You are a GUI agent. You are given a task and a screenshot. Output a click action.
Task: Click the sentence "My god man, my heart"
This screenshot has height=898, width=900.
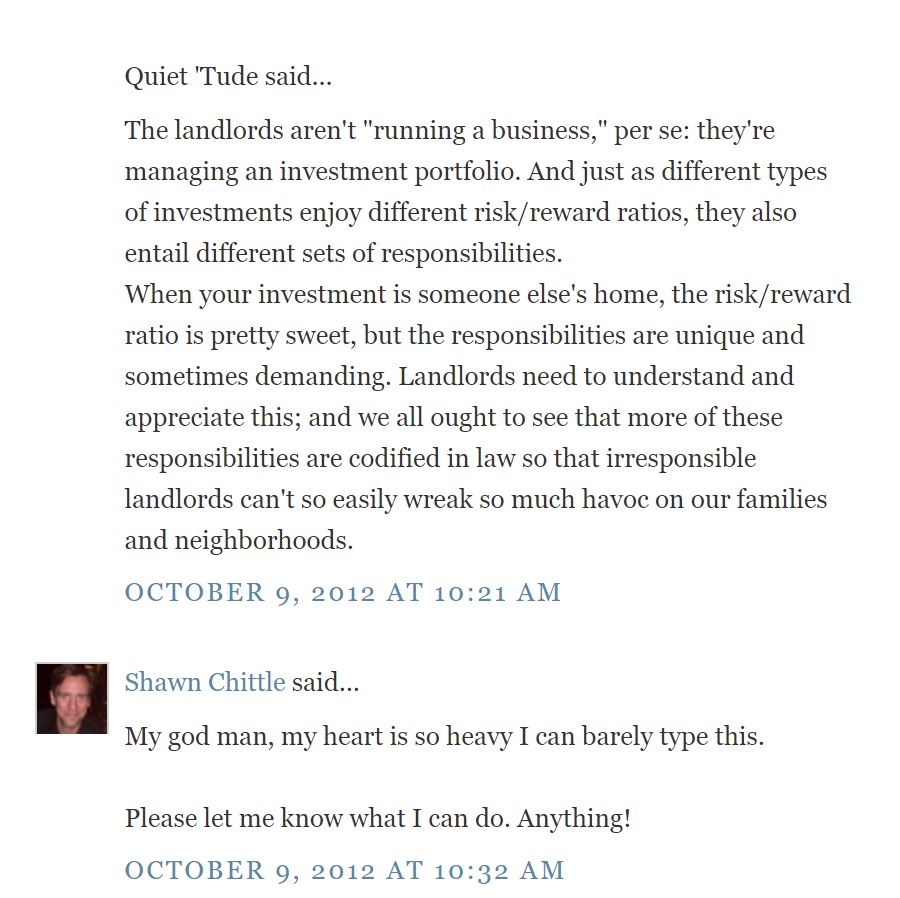444,738
